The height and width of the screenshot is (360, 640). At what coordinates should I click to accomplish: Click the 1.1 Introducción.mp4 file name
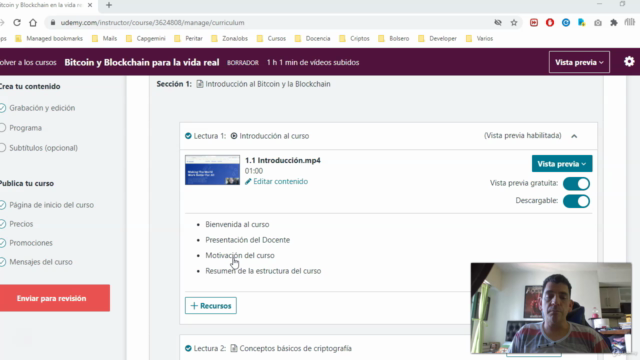click(282, 160)
